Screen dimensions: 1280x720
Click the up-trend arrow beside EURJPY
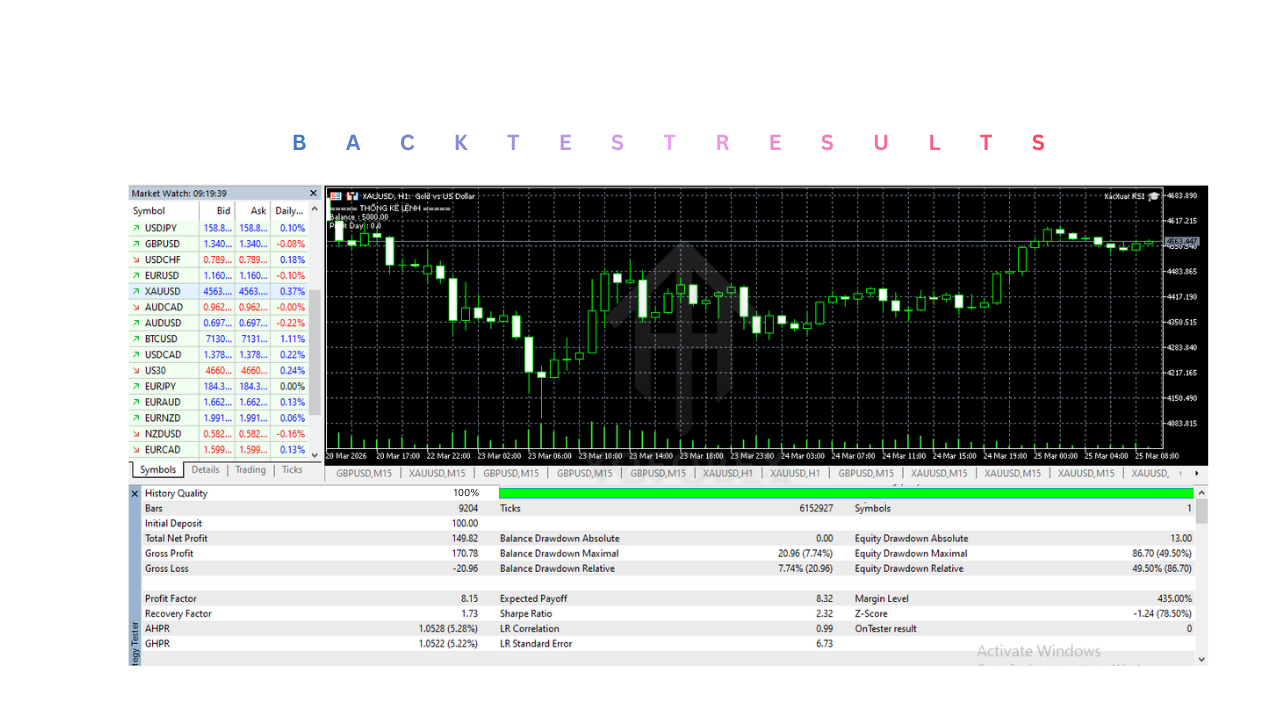click(137, 385)
